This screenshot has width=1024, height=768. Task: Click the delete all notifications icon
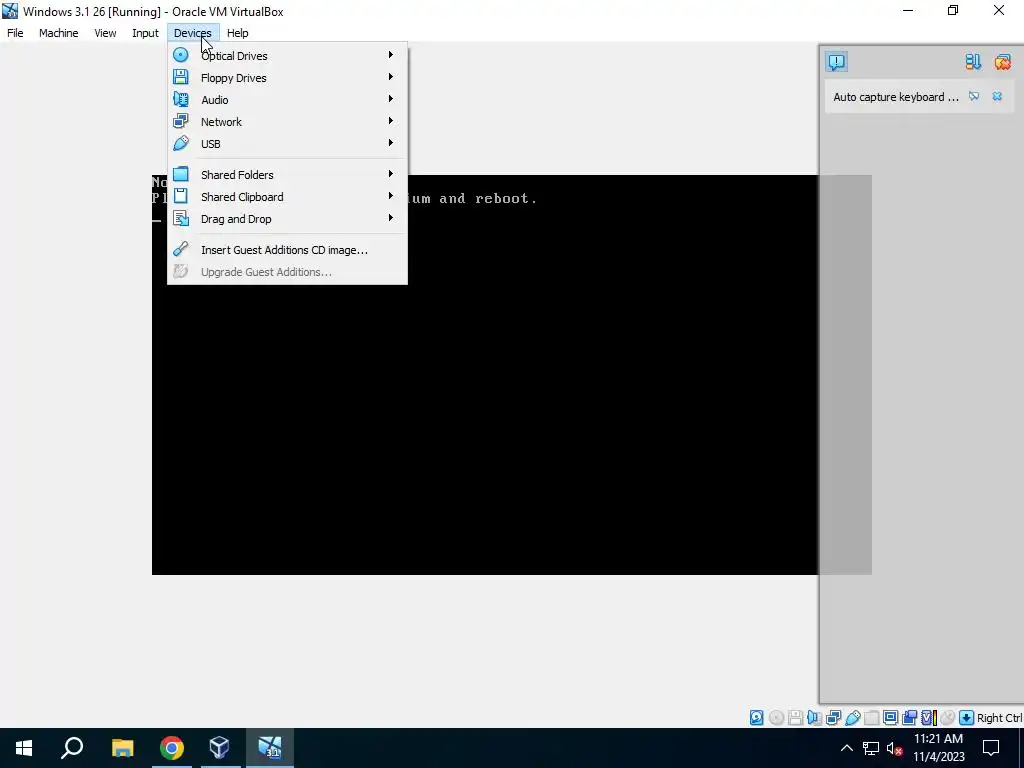[1002, 62]
